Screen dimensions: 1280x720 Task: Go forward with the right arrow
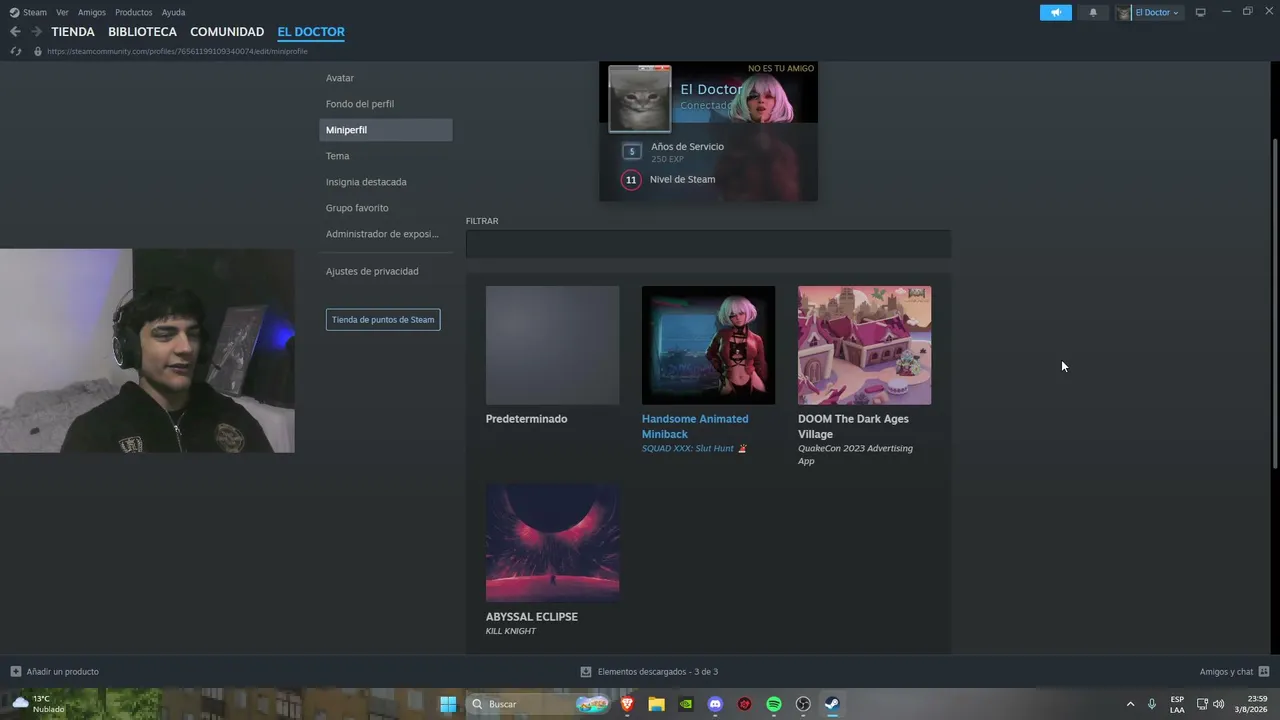(37, 32)
